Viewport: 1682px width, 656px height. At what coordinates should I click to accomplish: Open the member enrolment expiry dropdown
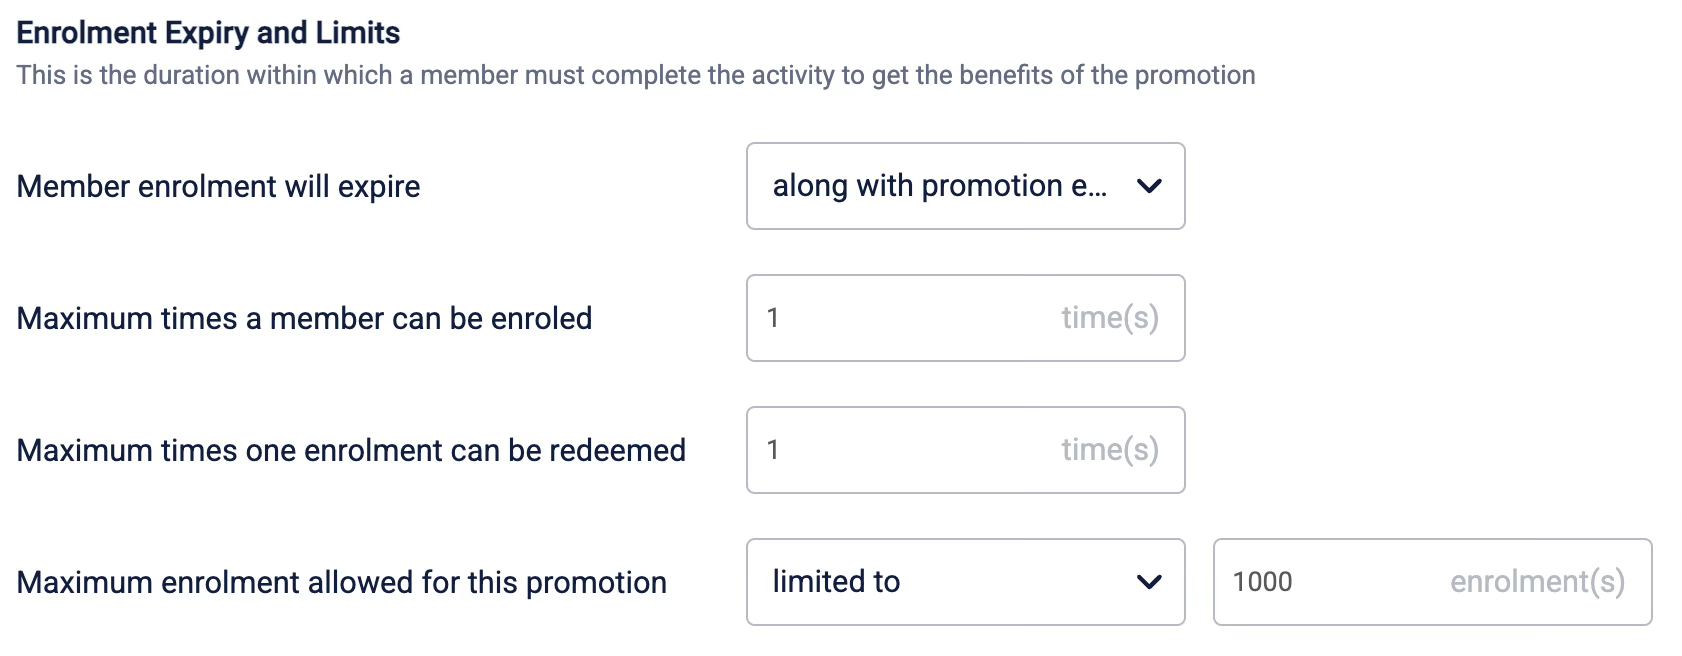pyautogui.click(x=965, y=186)
